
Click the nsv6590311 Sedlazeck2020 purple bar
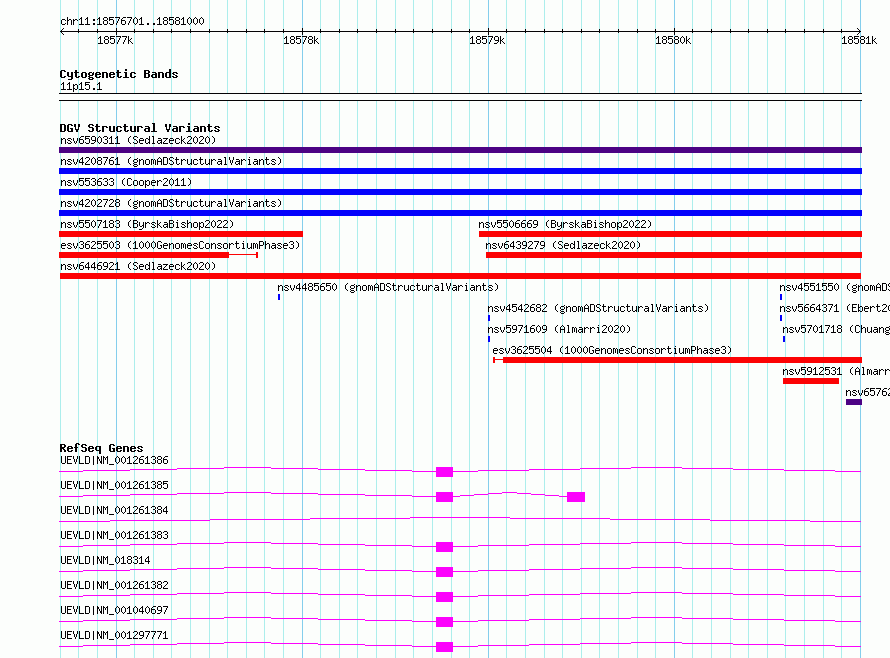(x=460, y=150)
